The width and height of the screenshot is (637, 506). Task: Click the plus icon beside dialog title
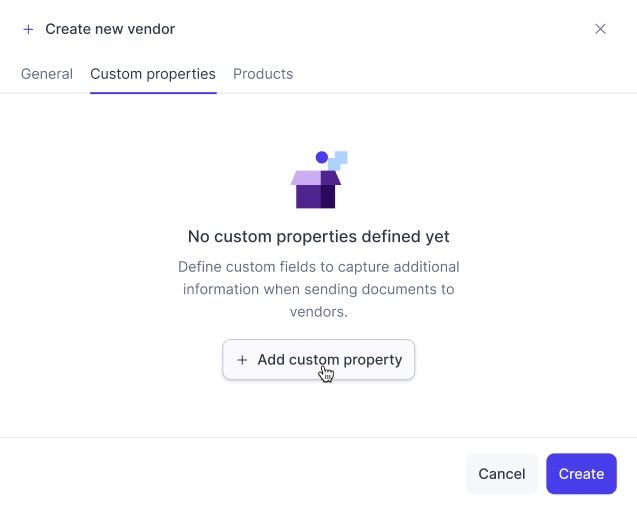(28, 29)
